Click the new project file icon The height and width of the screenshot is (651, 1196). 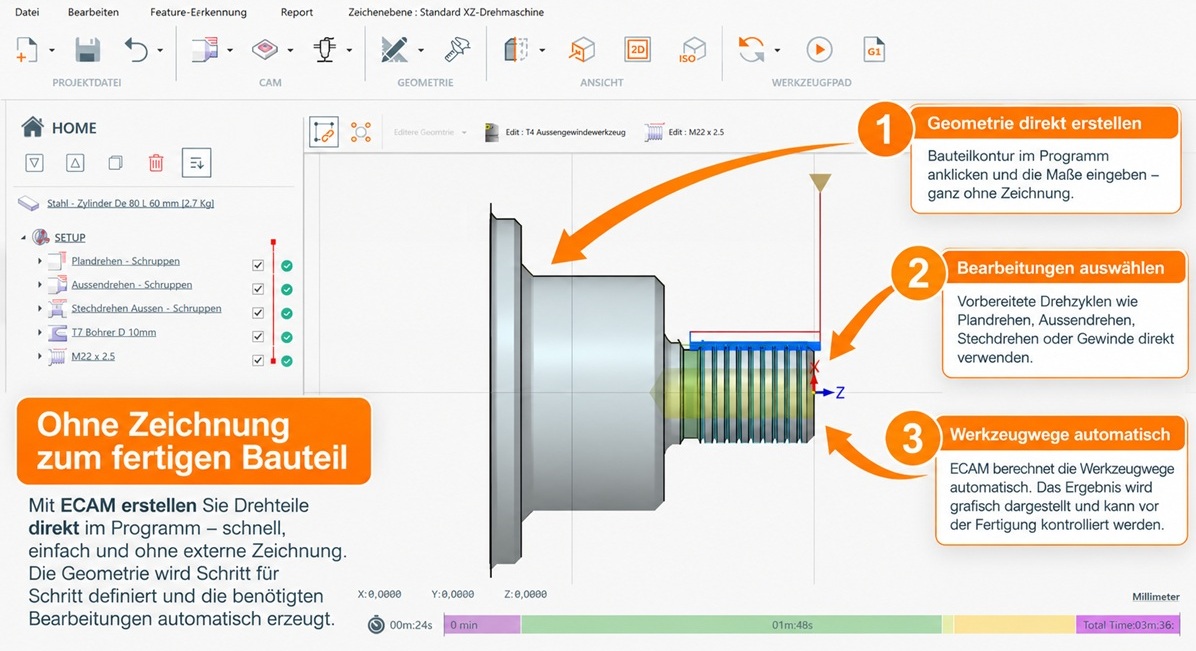point(26,50)
